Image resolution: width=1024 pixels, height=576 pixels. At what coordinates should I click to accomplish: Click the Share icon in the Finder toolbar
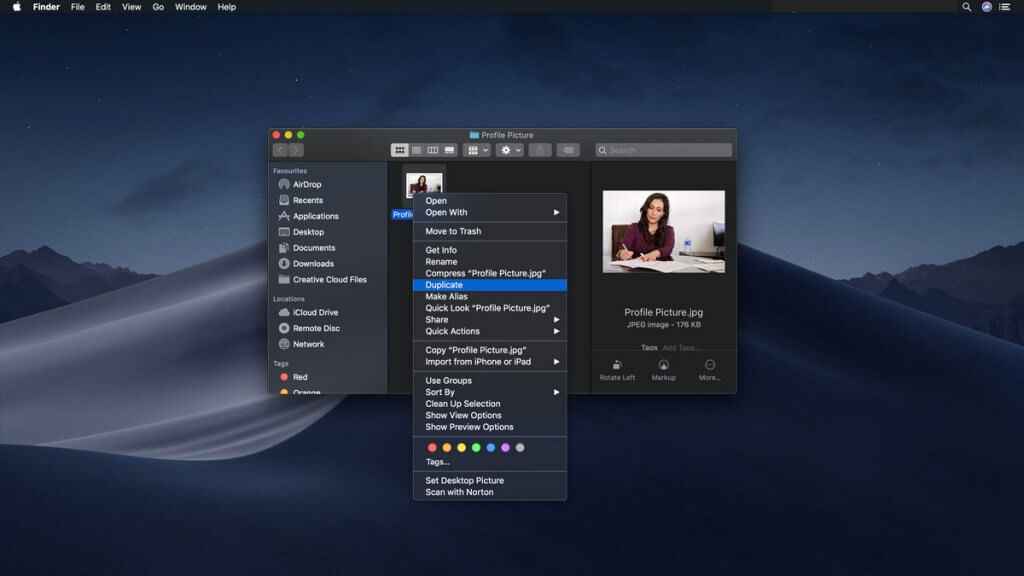(x=540, y=150)
